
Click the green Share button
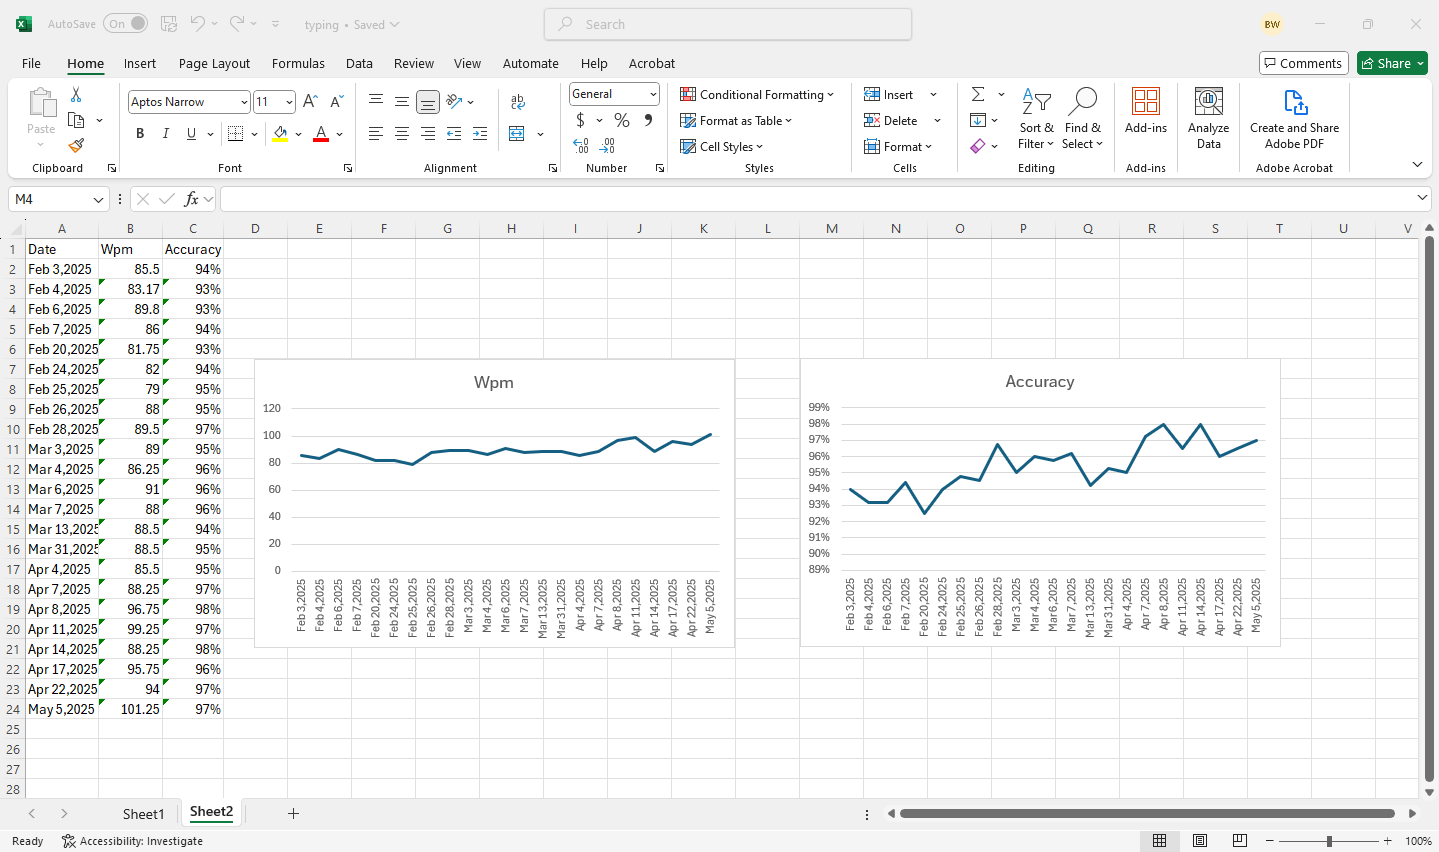click(1392, 63)
